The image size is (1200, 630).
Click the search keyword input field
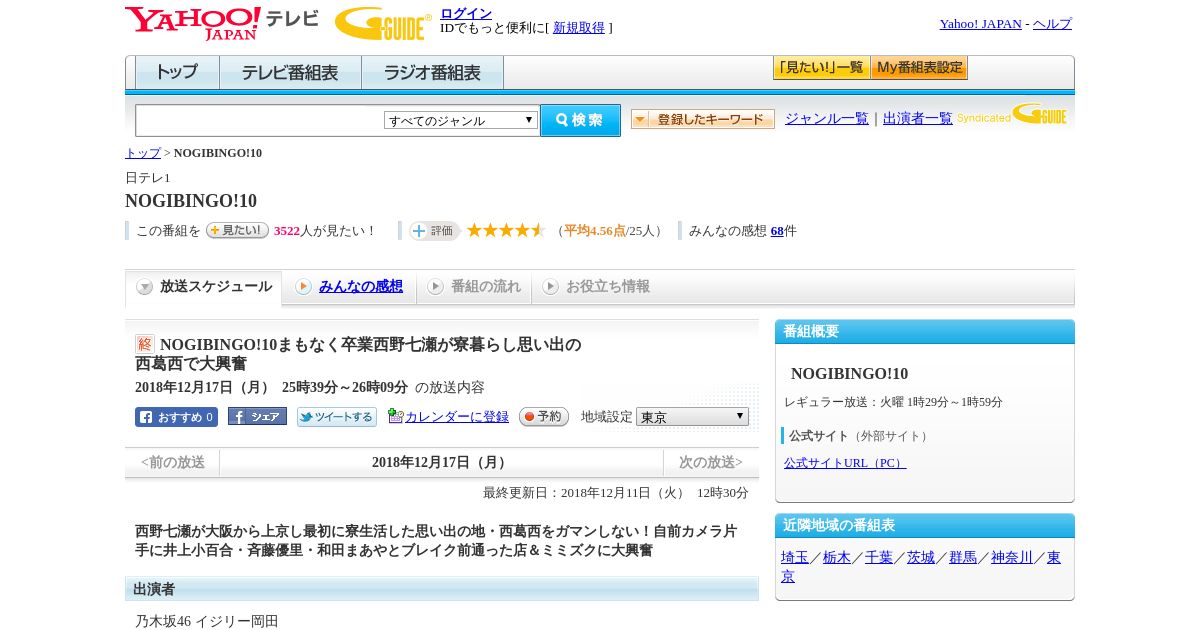click(x=260, y=120)
